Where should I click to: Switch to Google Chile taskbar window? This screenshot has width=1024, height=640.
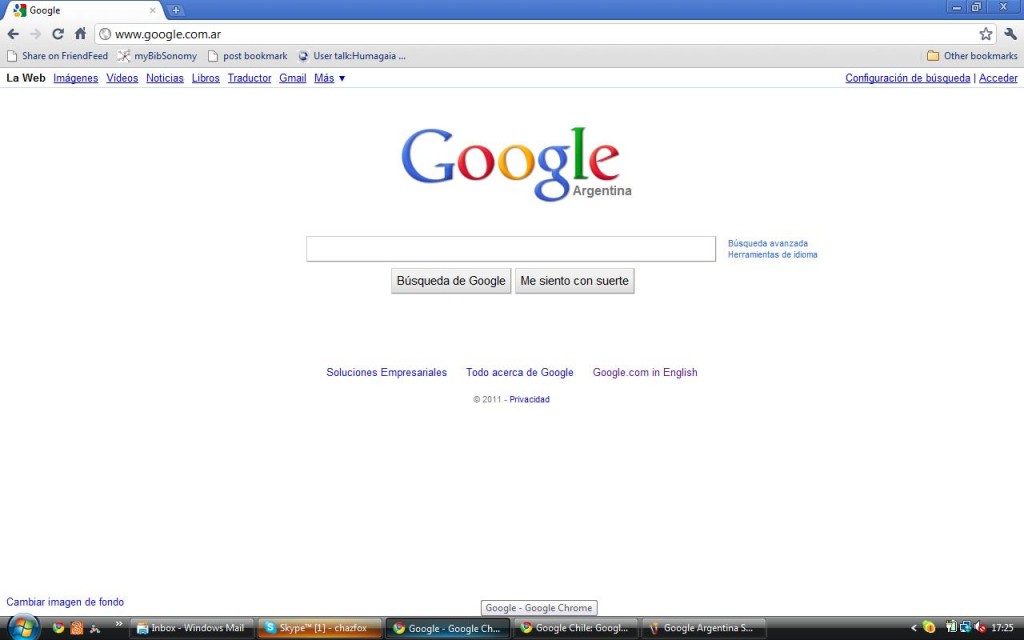pos(576,628)
